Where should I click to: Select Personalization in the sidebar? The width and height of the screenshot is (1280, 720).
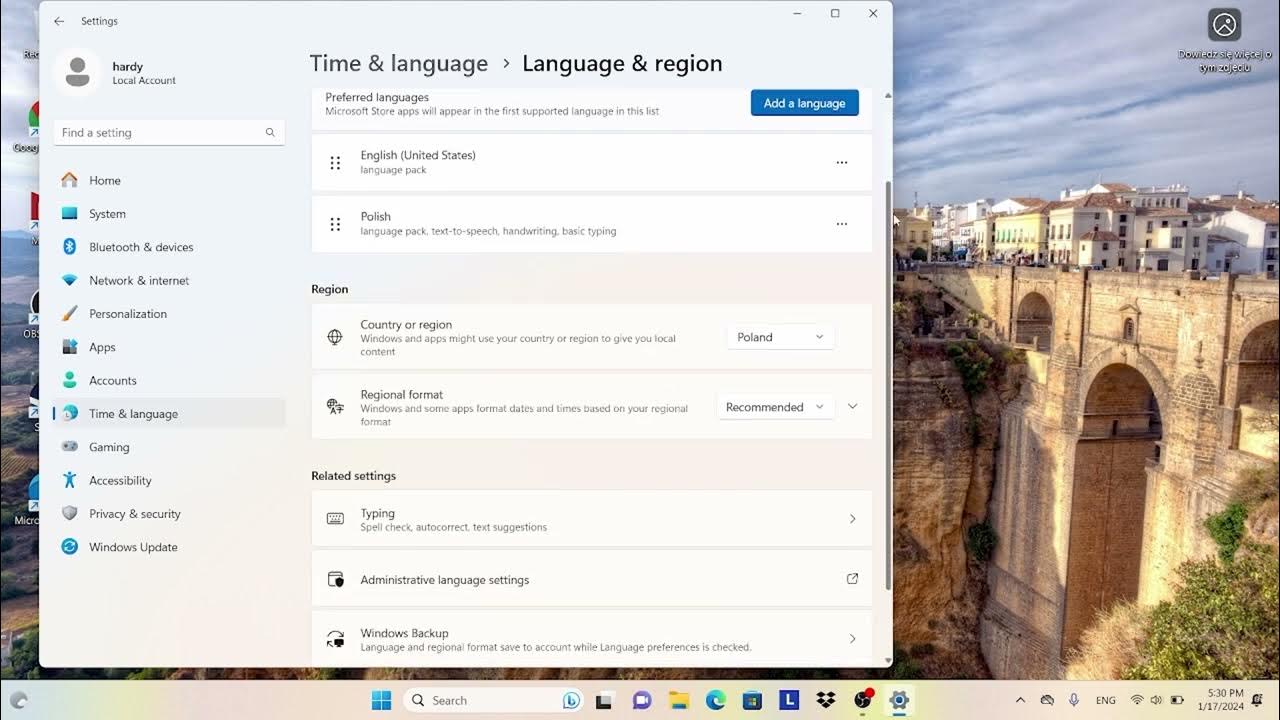[128, 313]
